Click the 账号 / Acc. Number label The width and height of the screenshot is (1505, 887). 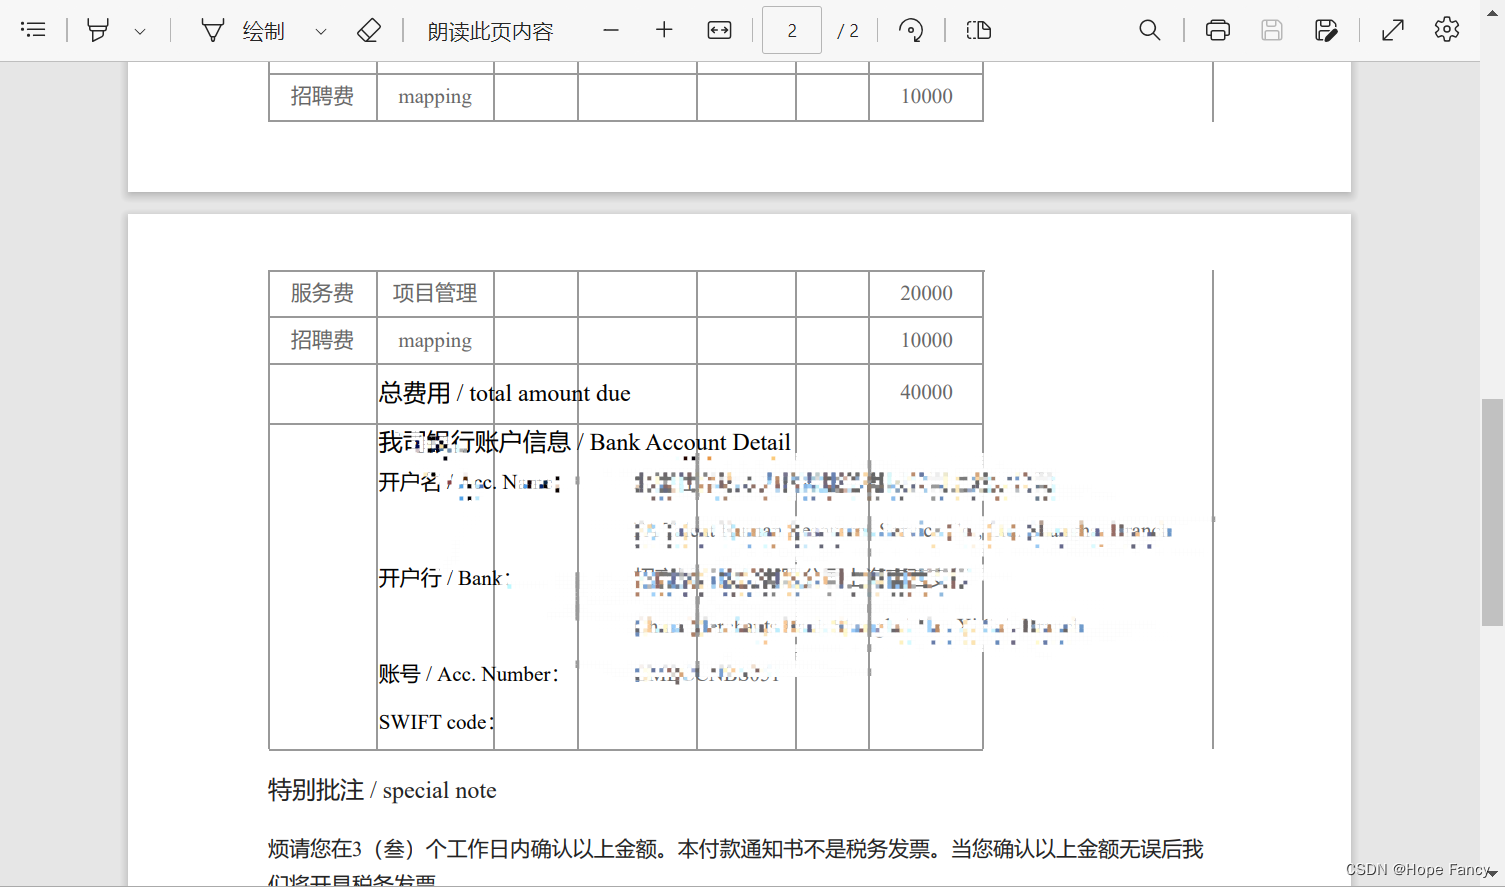468,674
